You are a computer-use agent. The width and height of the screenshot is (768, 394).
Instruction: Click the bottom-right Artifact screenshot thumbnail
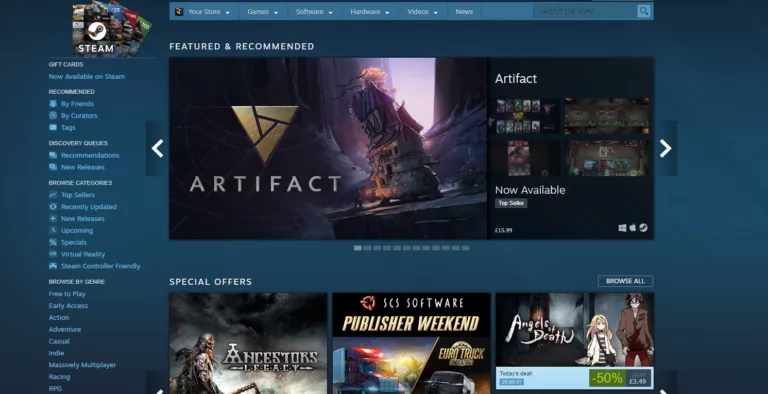tap(607, 158)
